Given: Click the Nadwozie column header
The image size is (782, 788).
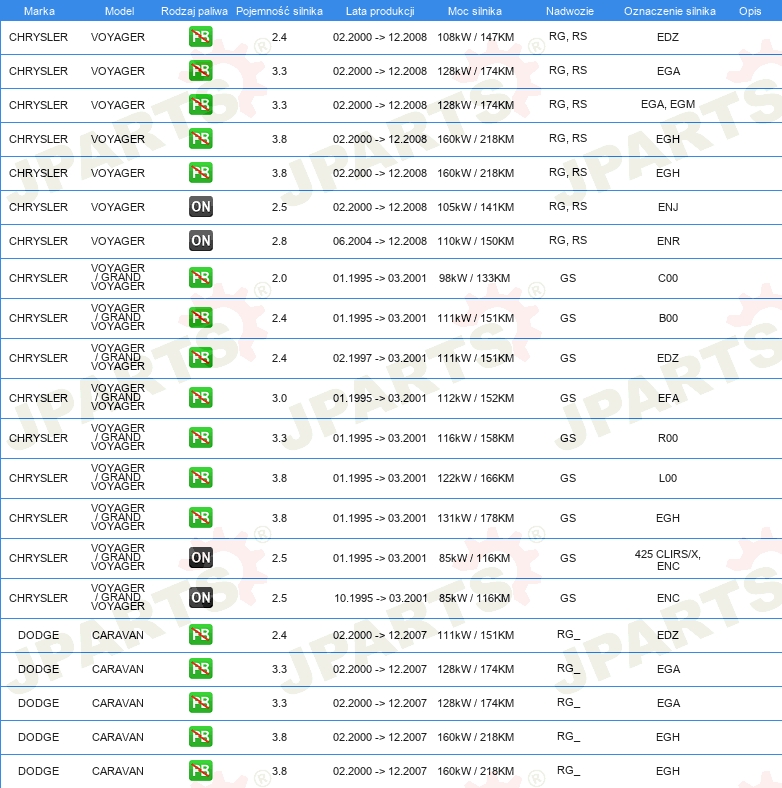Looking at the screenshot, I should coord(567,10).
